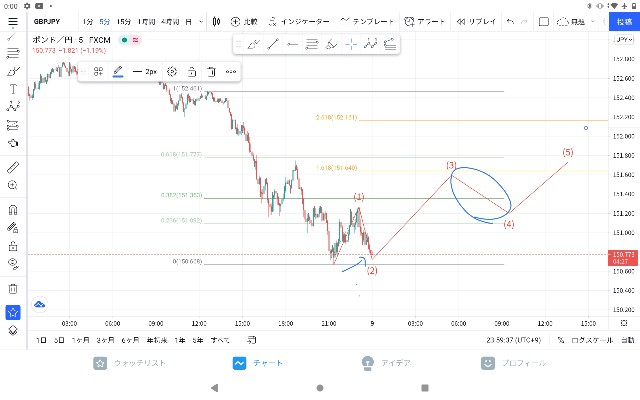This screenshot has height=400, width=640.
Task: Expand the timeframe dropdown arrow
Action: 201,22
